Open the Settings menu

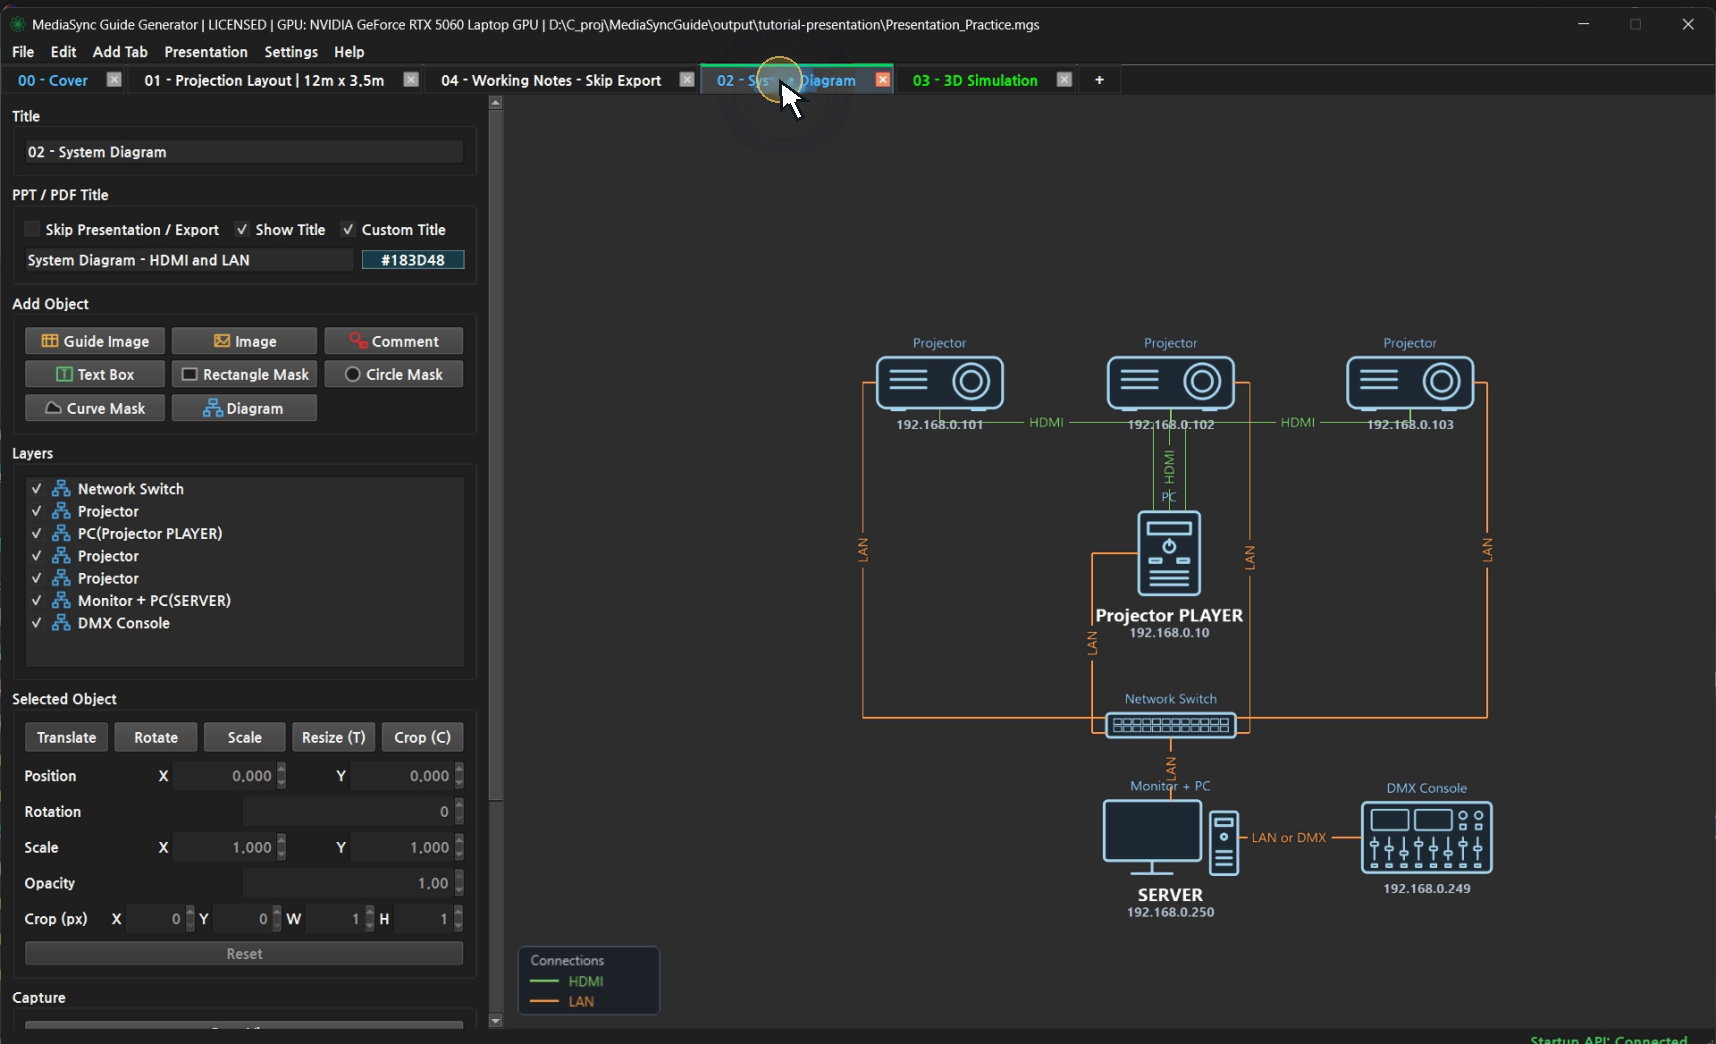point(291,52)
